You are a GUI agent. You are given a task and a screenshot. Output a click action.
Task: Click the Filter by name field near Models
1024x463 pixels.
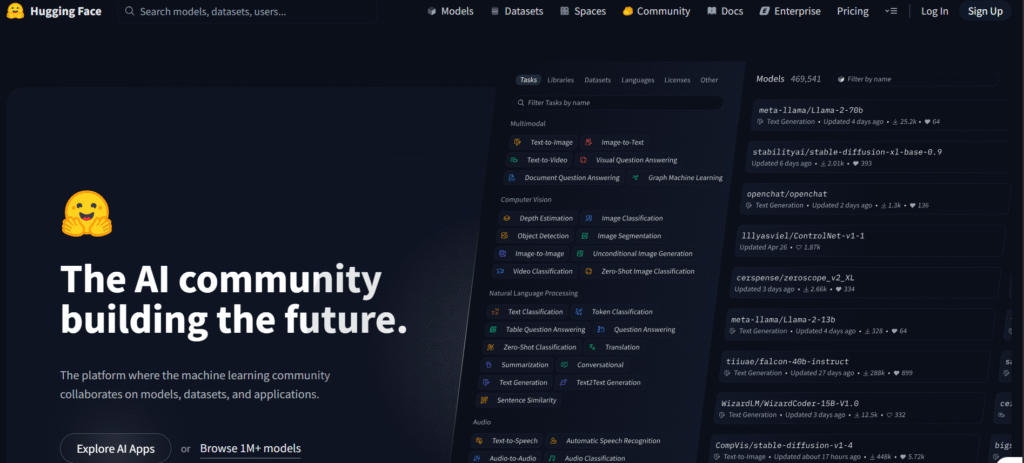(916, 79)
